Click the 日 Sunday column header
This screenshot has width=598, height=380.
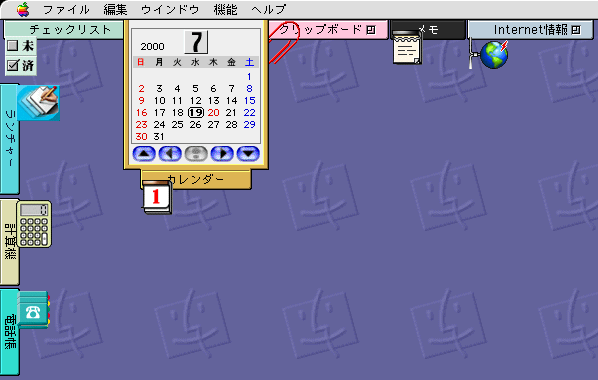141,62
